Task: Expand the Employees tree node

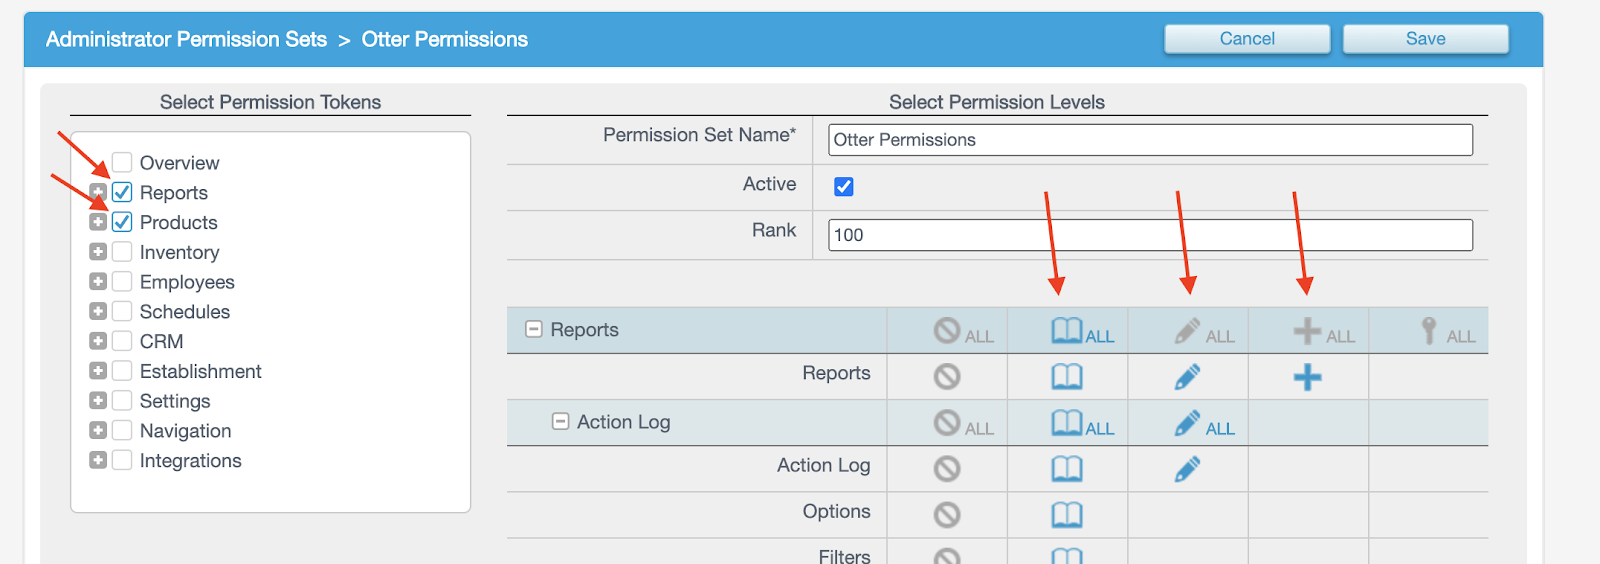Action: click(x=98, y=282)
